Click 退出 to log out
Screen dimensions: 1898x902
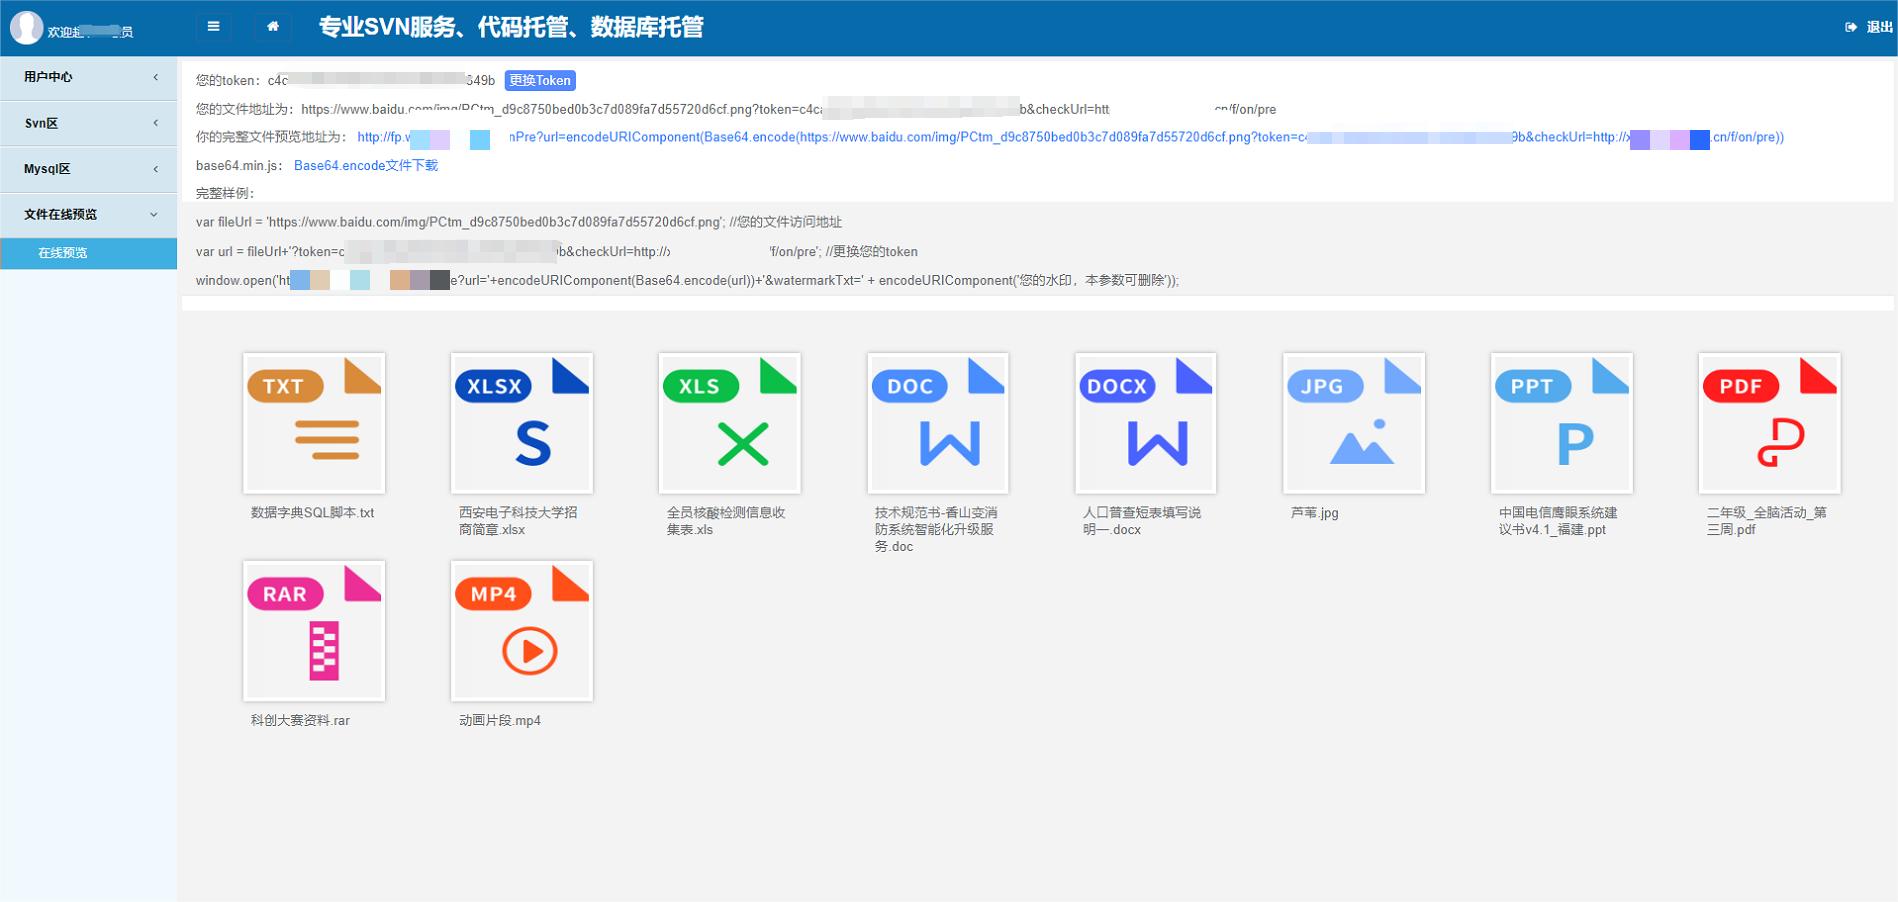(x=1870, y=28)
